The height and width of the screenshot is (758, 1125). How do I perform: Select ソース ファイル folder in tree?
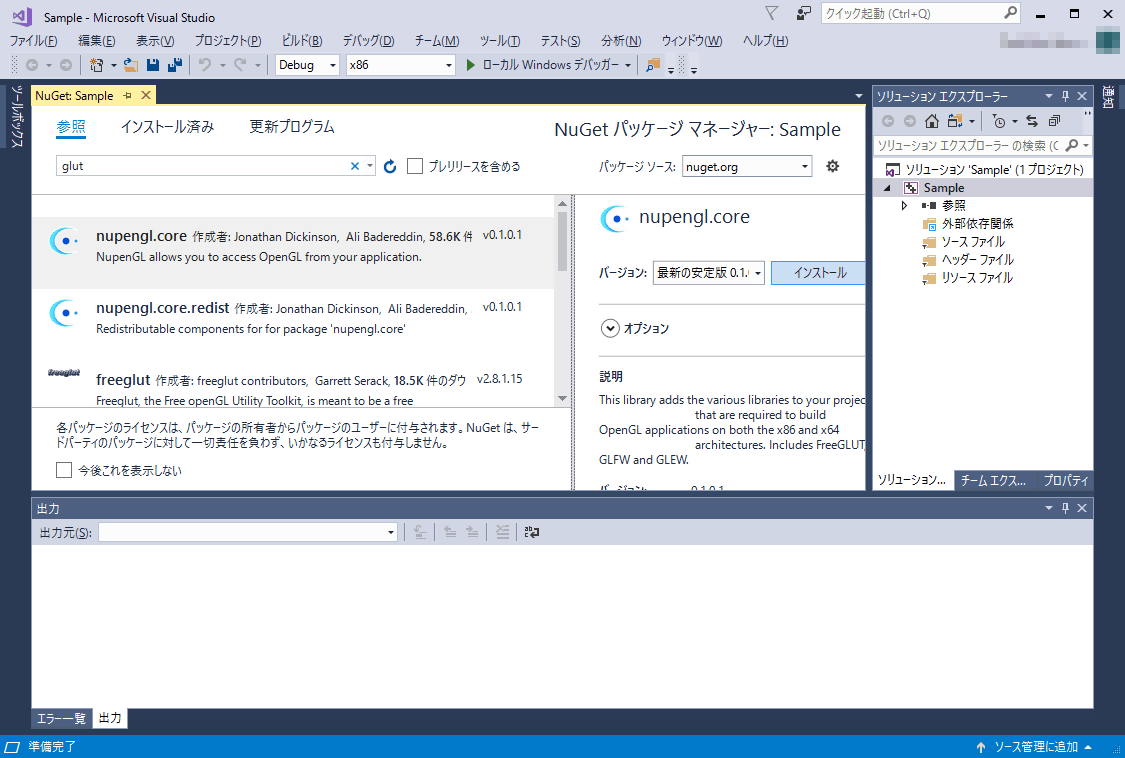[x=972, y=242]
